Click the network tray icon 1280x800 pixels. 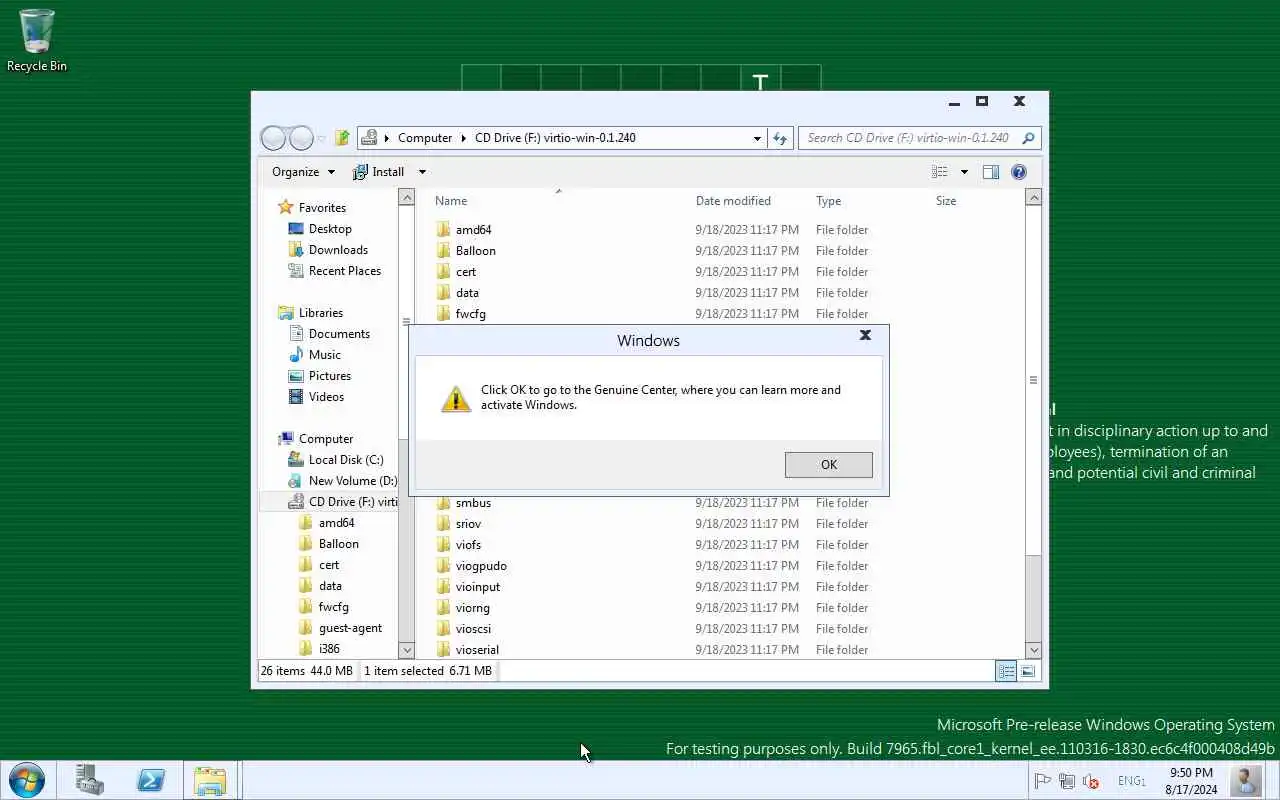[1066, 781]
